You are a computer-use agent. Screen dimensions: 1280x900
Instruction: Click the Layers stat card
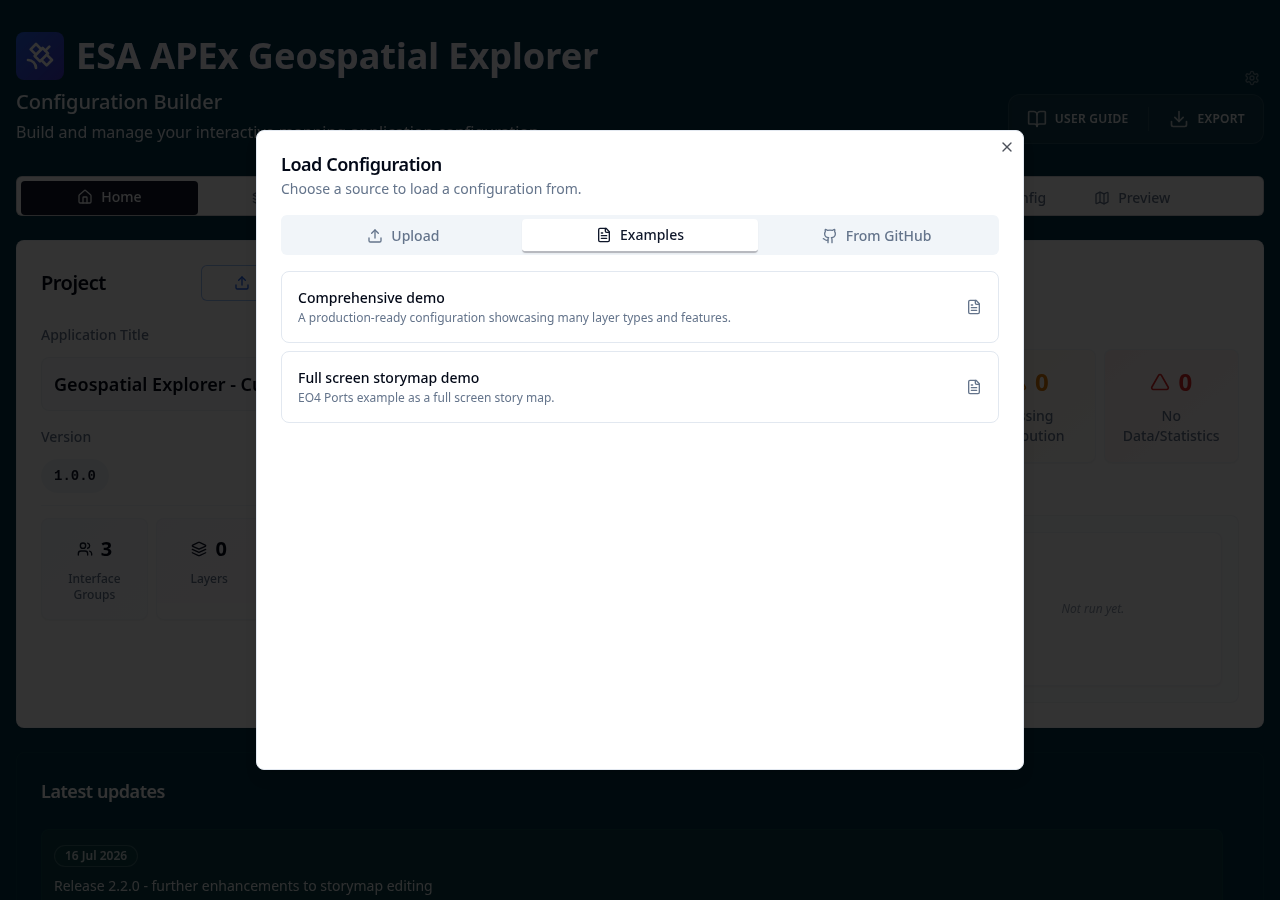(209, 562)
